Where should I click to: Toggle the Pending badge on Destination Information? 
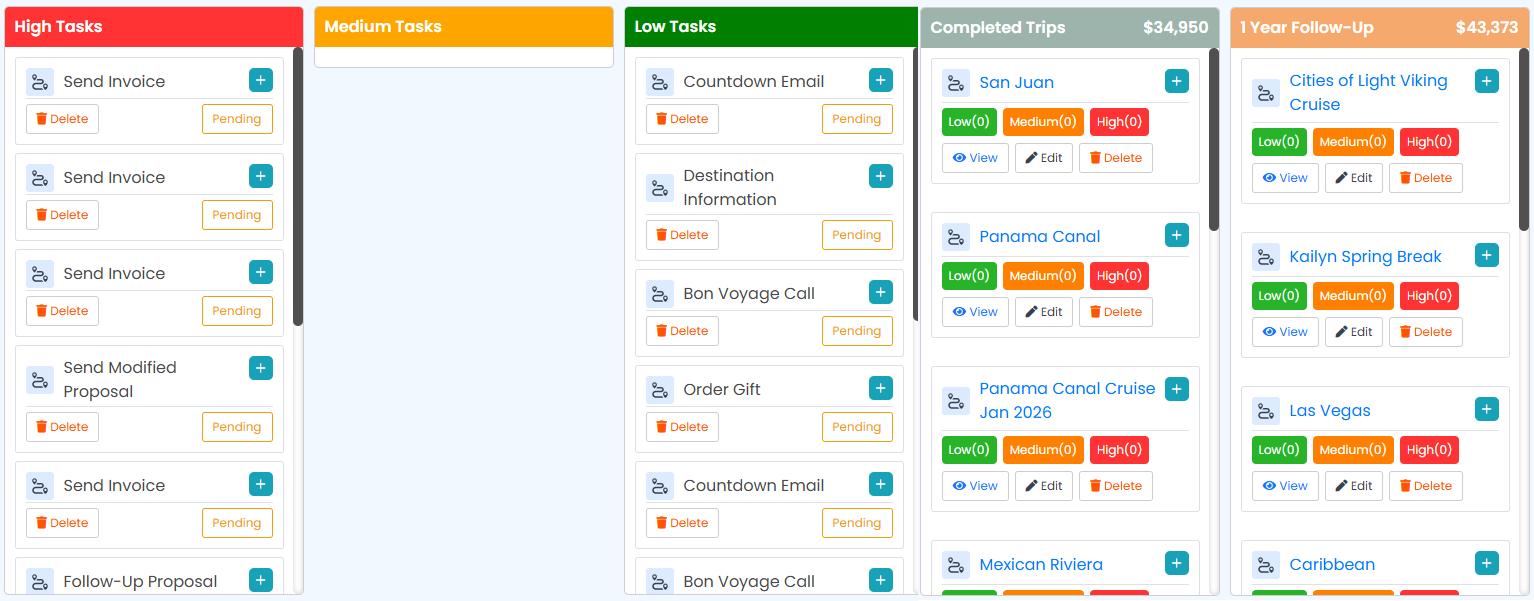[x=857, y=234]
